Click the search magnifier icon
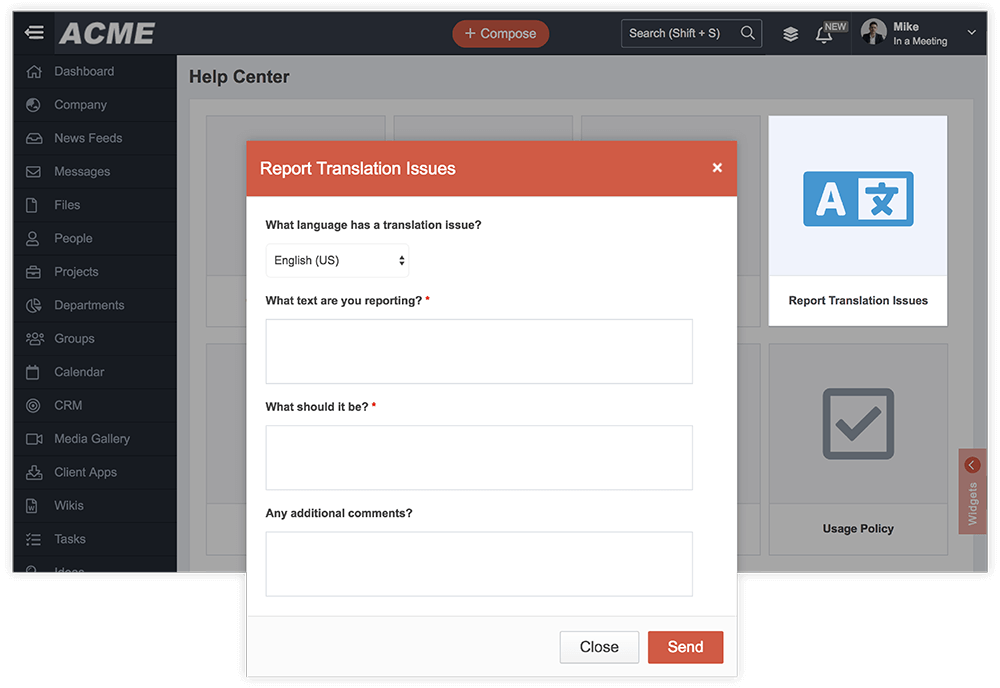Image resolution: width=1000 pixels, height=688 pixels. point(747,32)
